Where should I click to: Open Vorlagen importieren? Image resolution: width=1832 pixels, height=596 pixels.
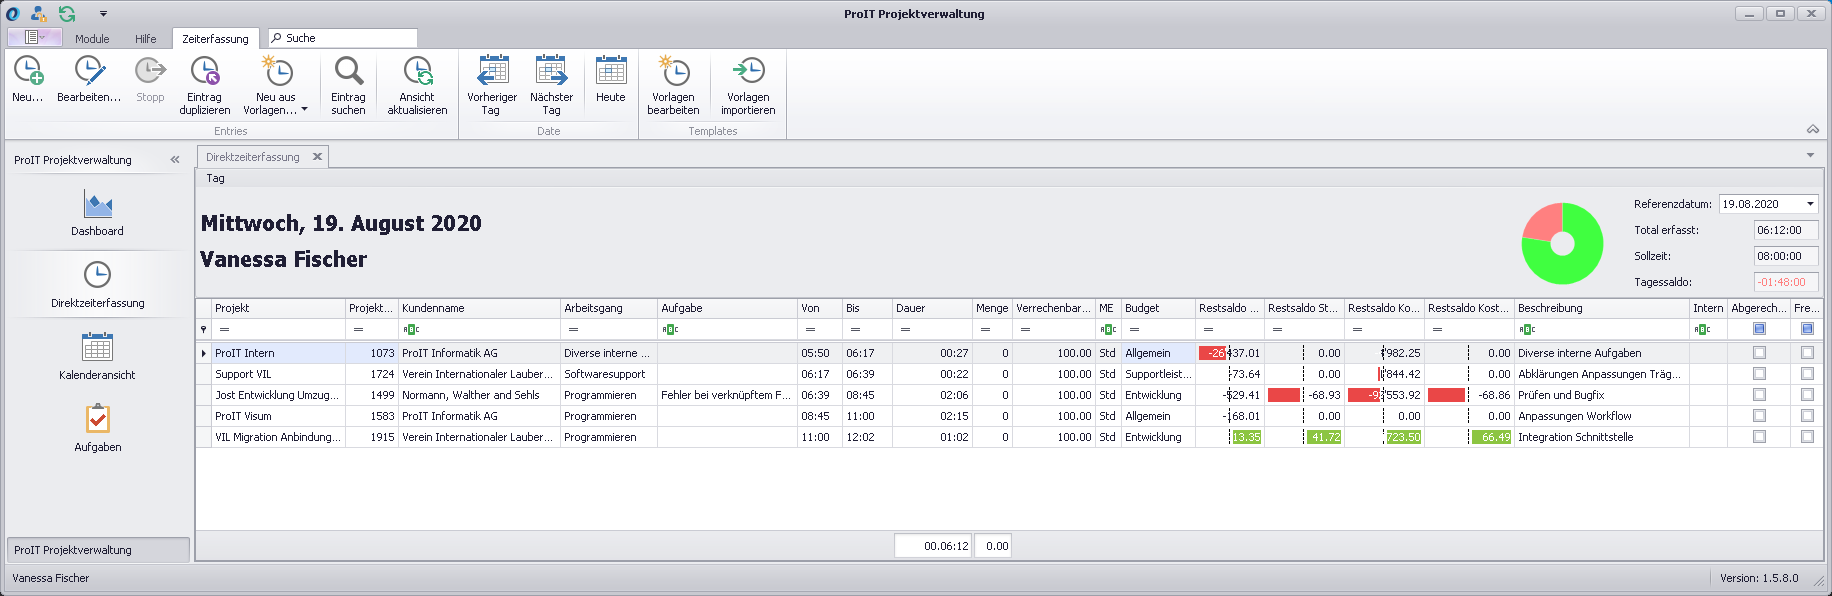click(748, 72)
